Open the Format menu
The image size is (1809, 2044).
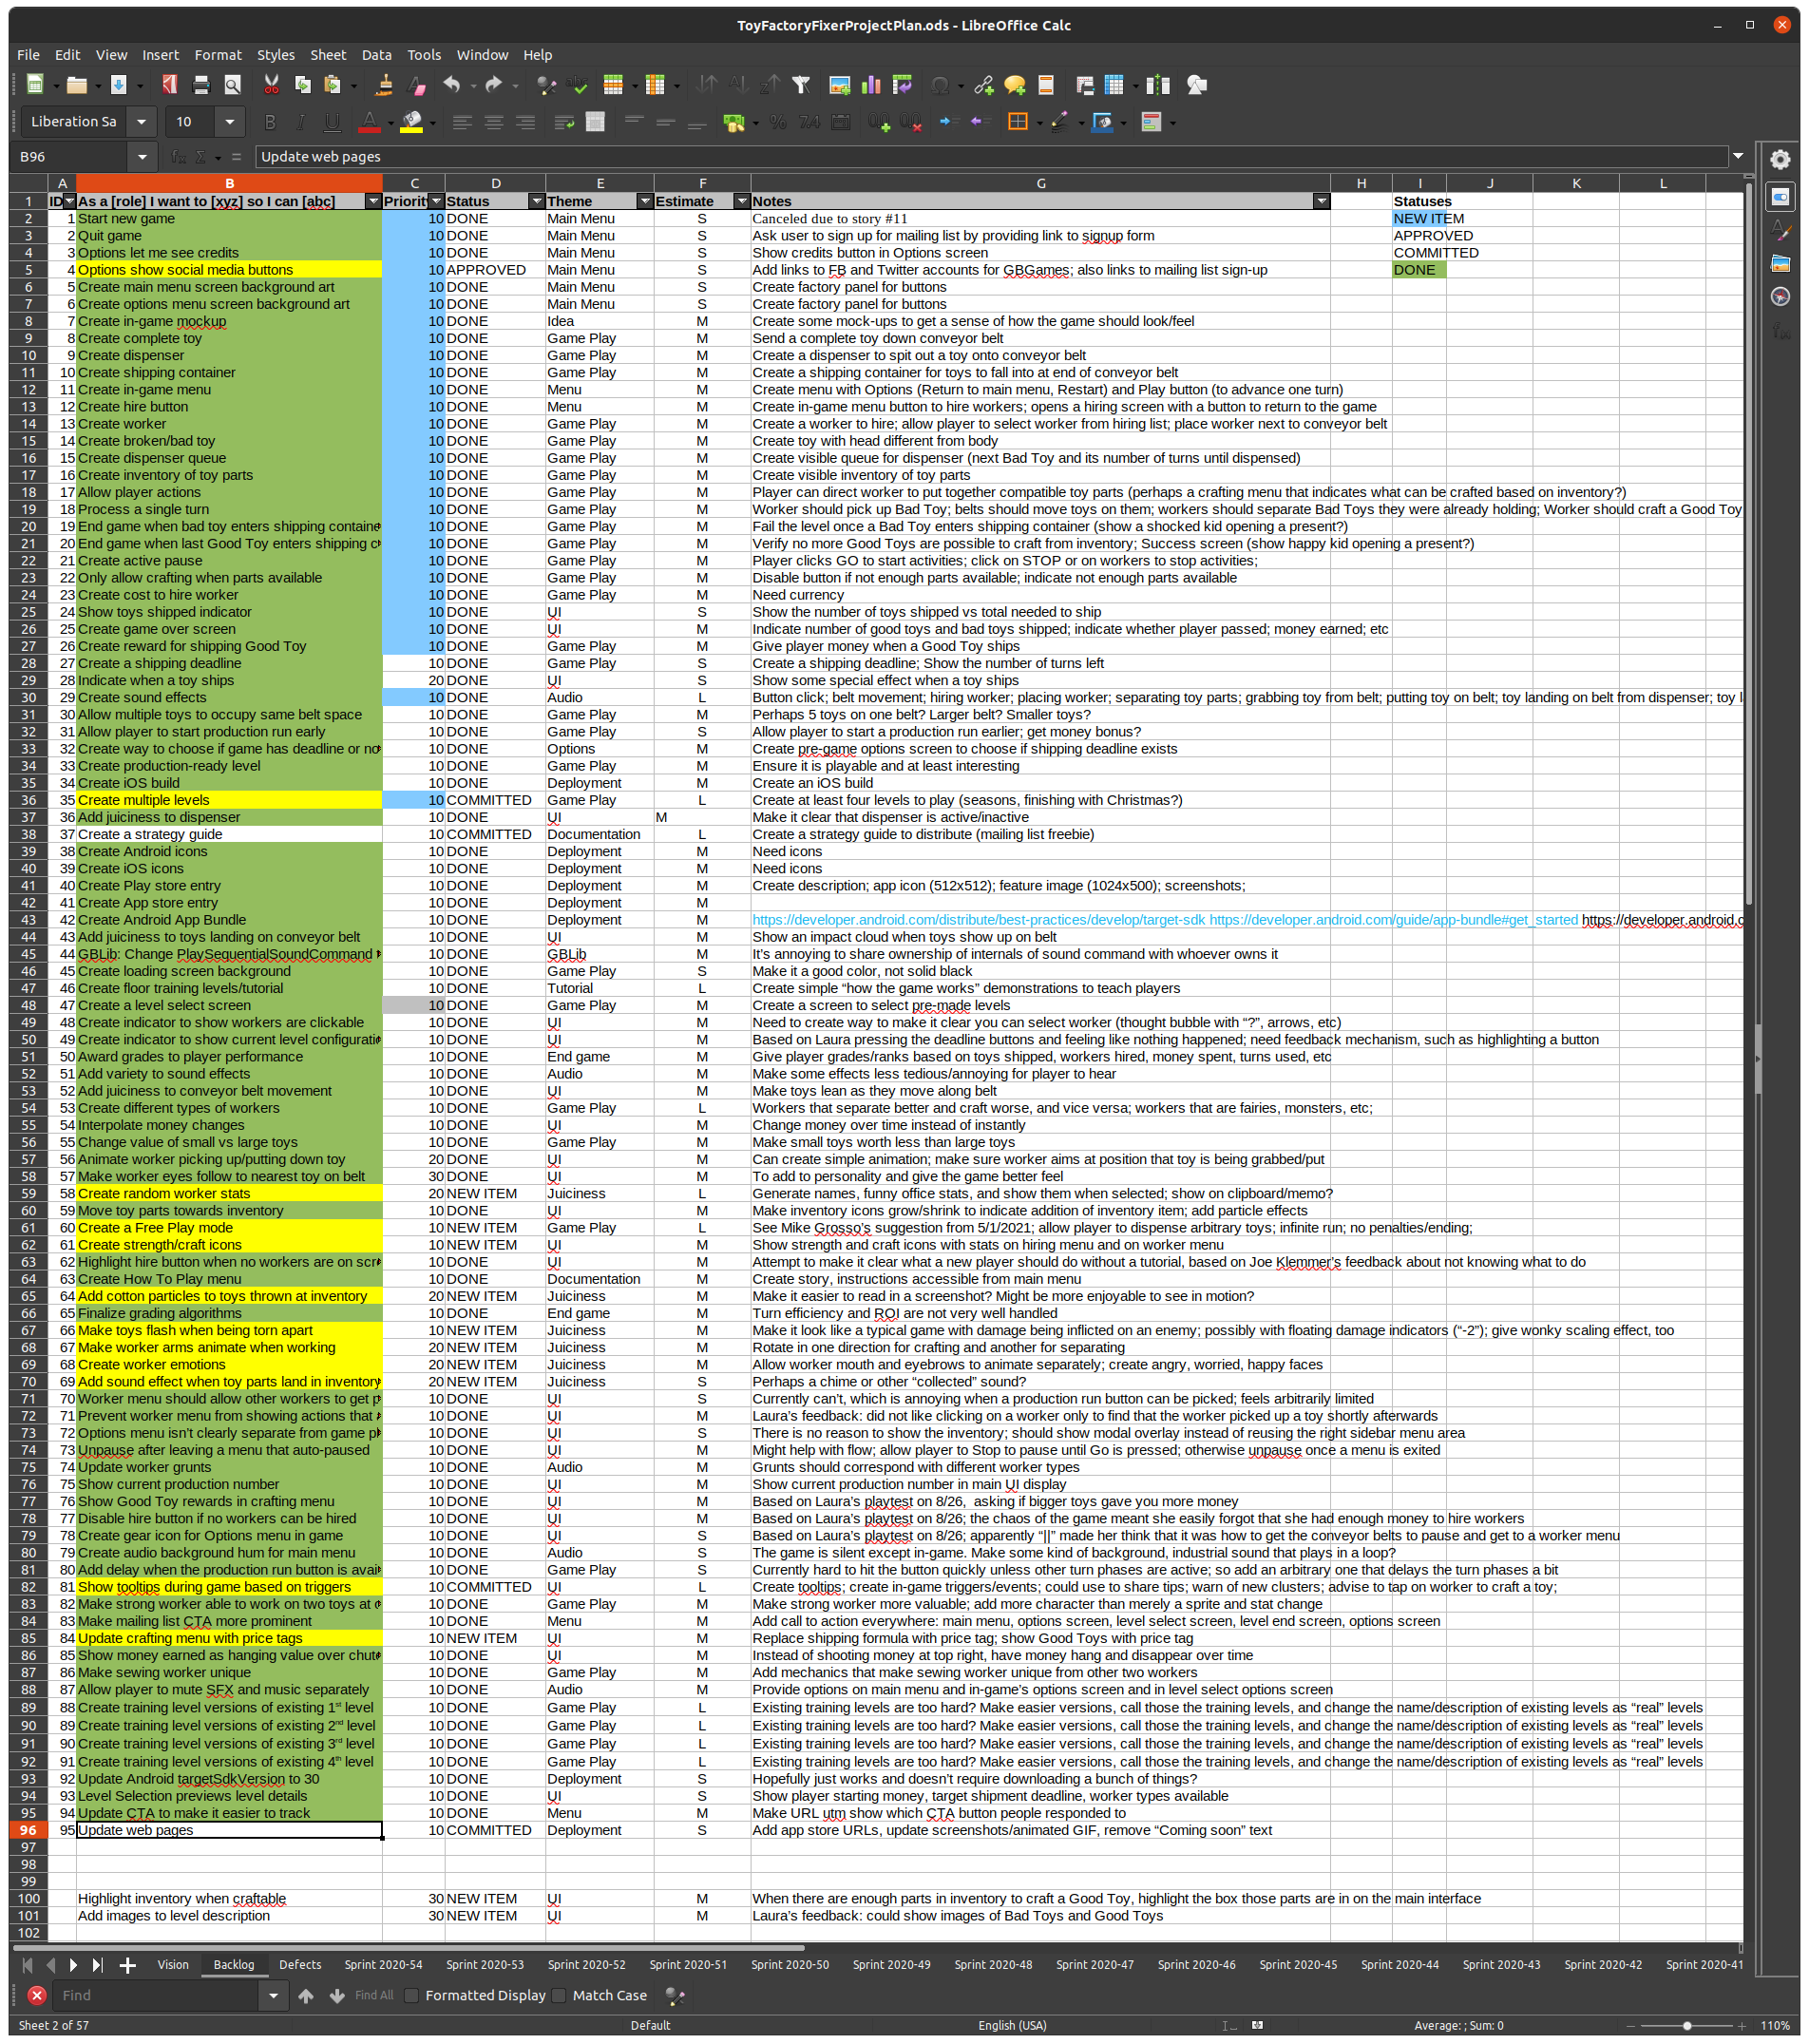[218, 55]
